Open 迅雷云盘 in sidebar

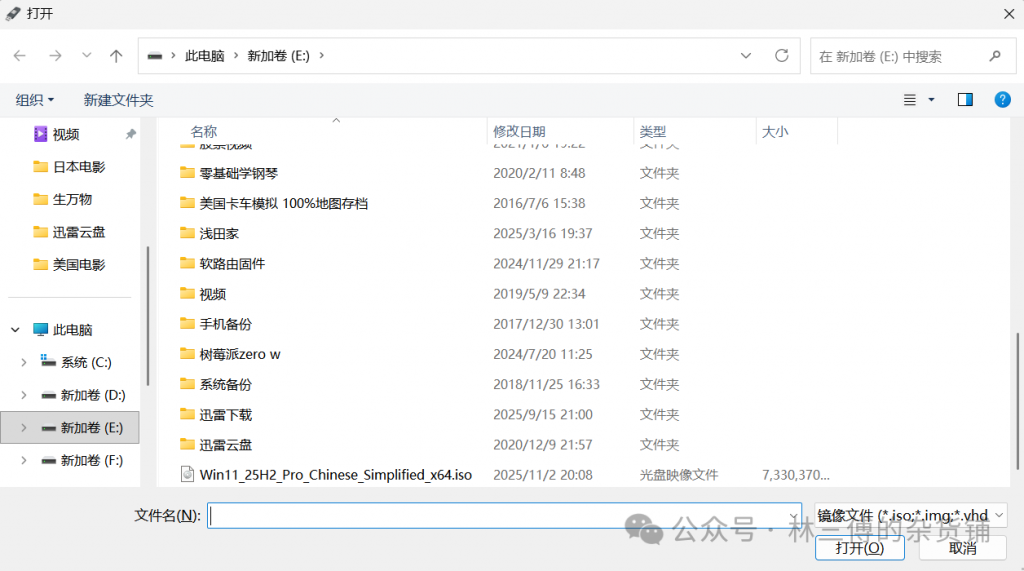click(69, 232)
